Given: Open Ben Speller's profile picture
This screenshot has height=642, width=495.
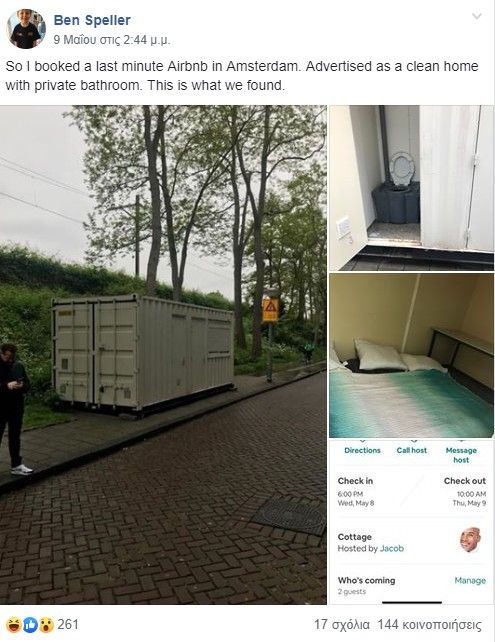Looking at the screenshot, I should tap(26, 29).
